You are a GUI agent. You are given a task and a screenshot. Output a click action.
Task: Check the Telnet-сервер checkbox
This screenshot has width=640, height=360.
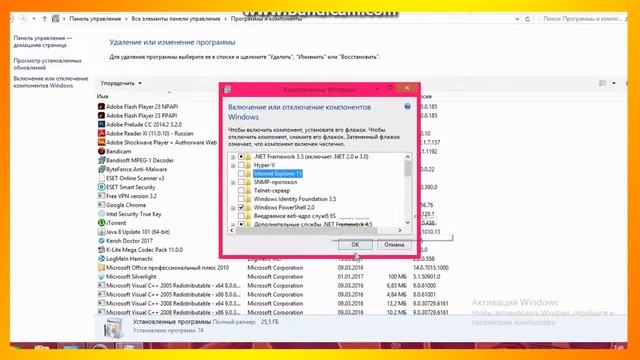[x=241, y=191]
